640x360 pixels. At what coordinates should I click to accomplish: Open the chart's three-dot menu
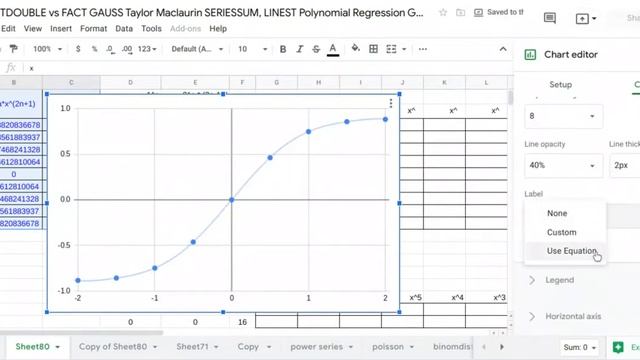(x=391, y=103)
